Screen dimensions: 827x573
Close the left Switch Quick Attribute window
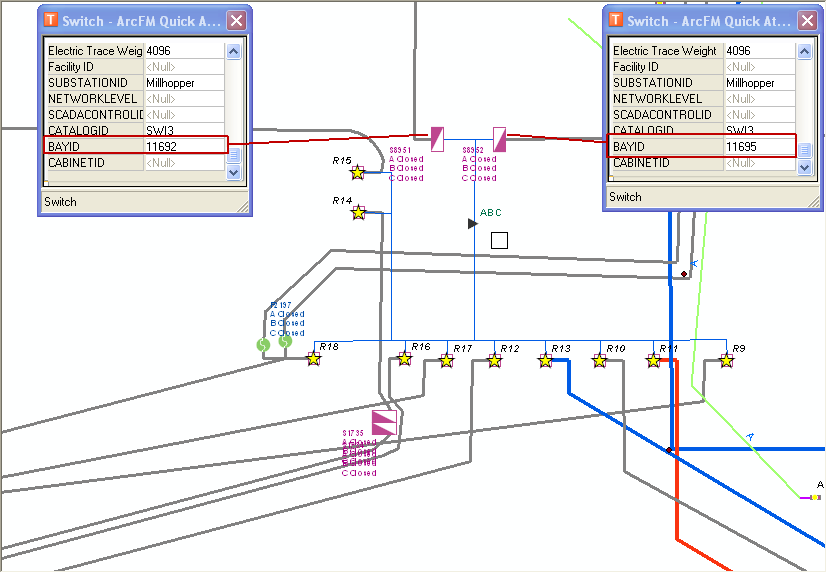tap(235, 21)
